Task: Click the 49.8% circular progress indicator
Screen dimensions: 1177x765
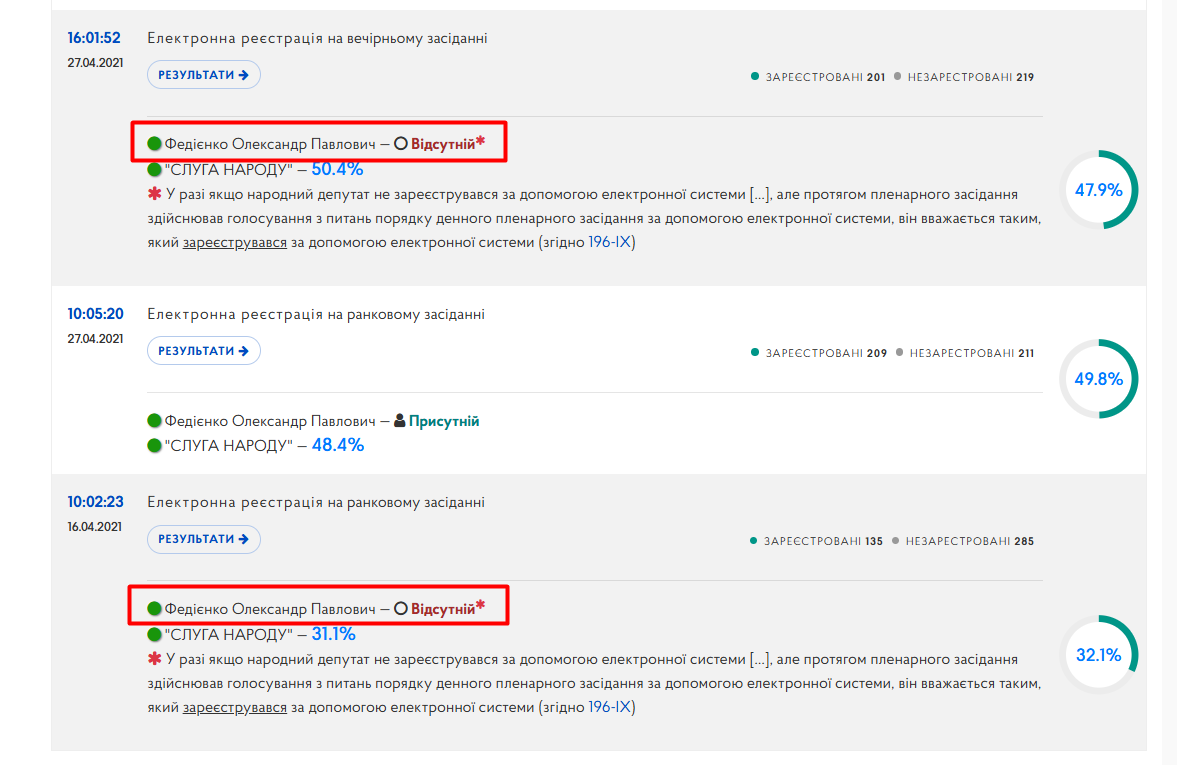Action: pos(1099,379)
